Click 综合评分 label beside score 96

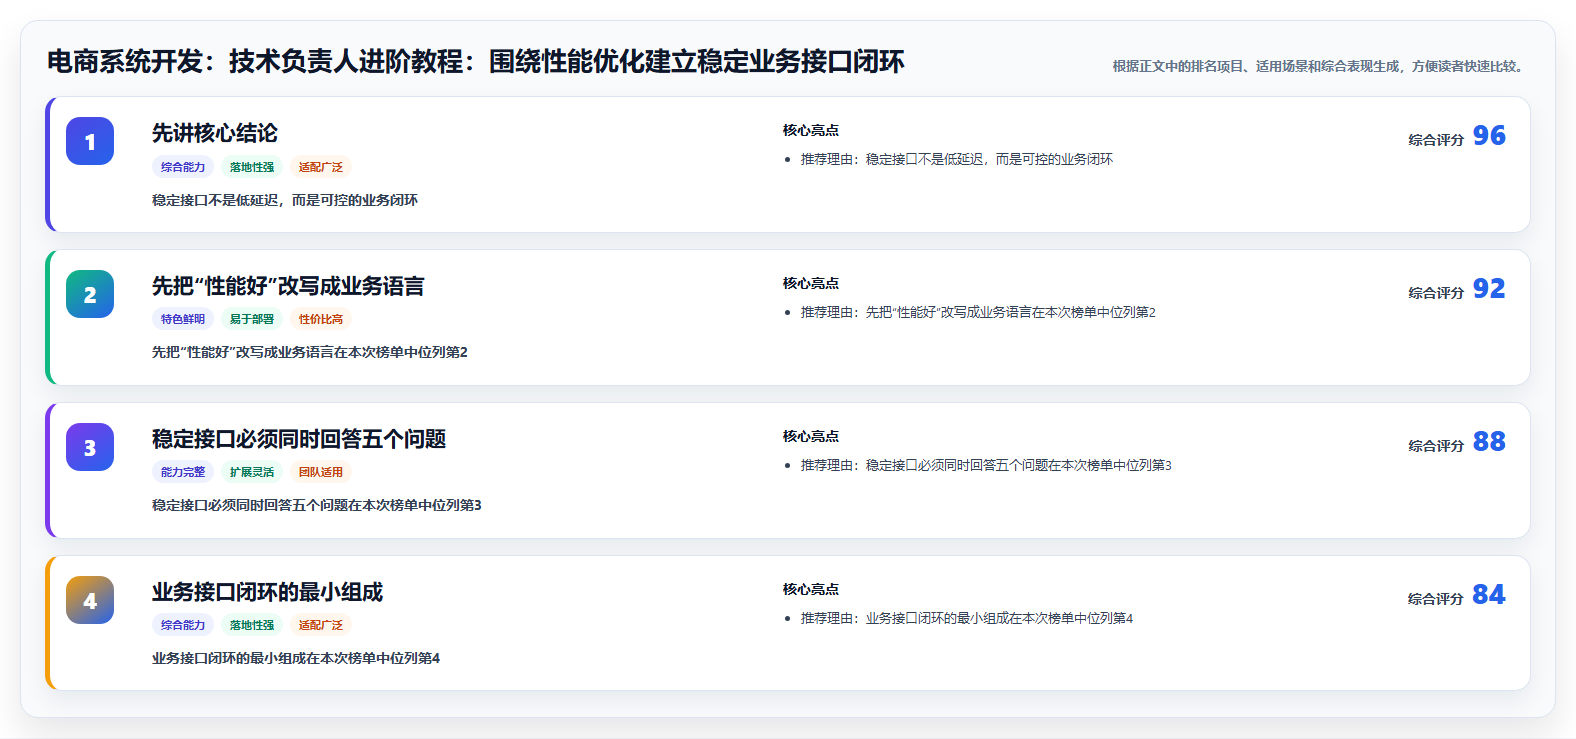(x=1436, y=140)
